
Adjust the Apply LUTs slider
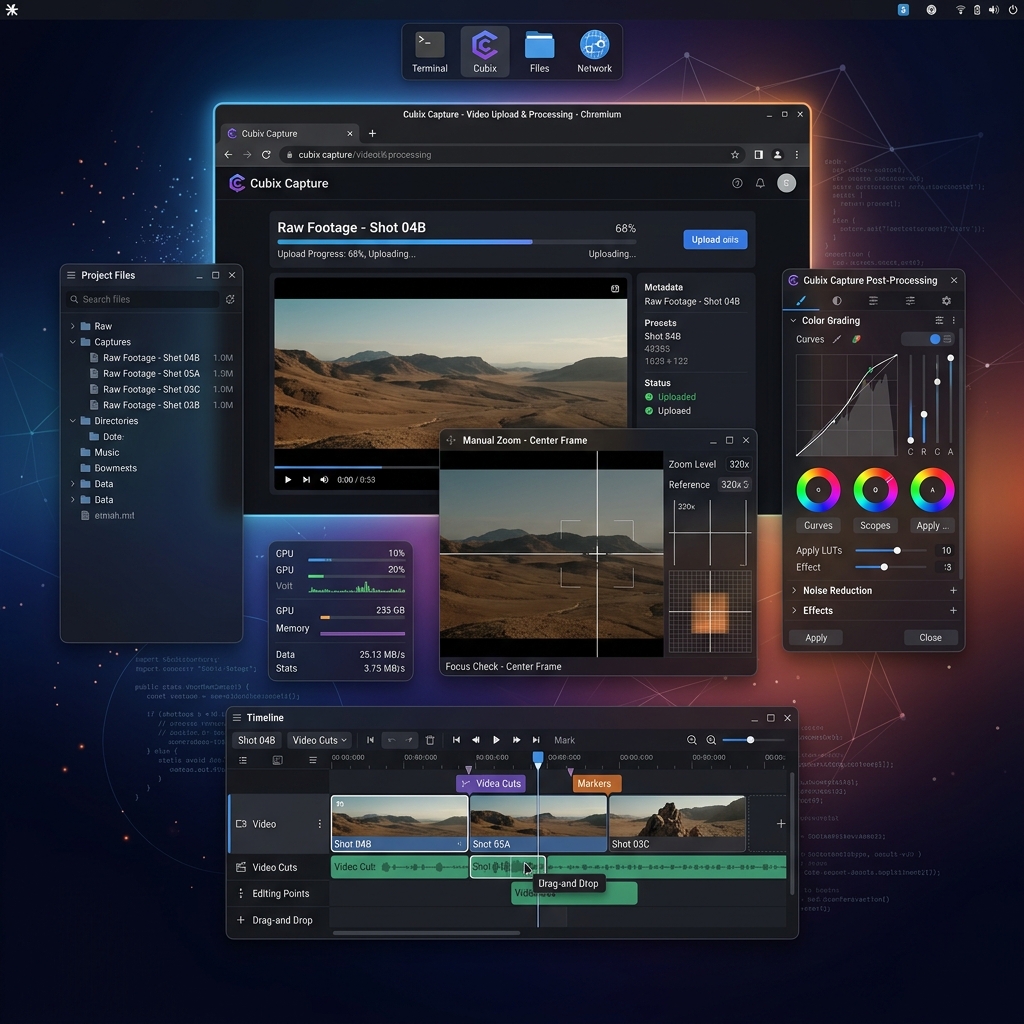pos(891,551)
